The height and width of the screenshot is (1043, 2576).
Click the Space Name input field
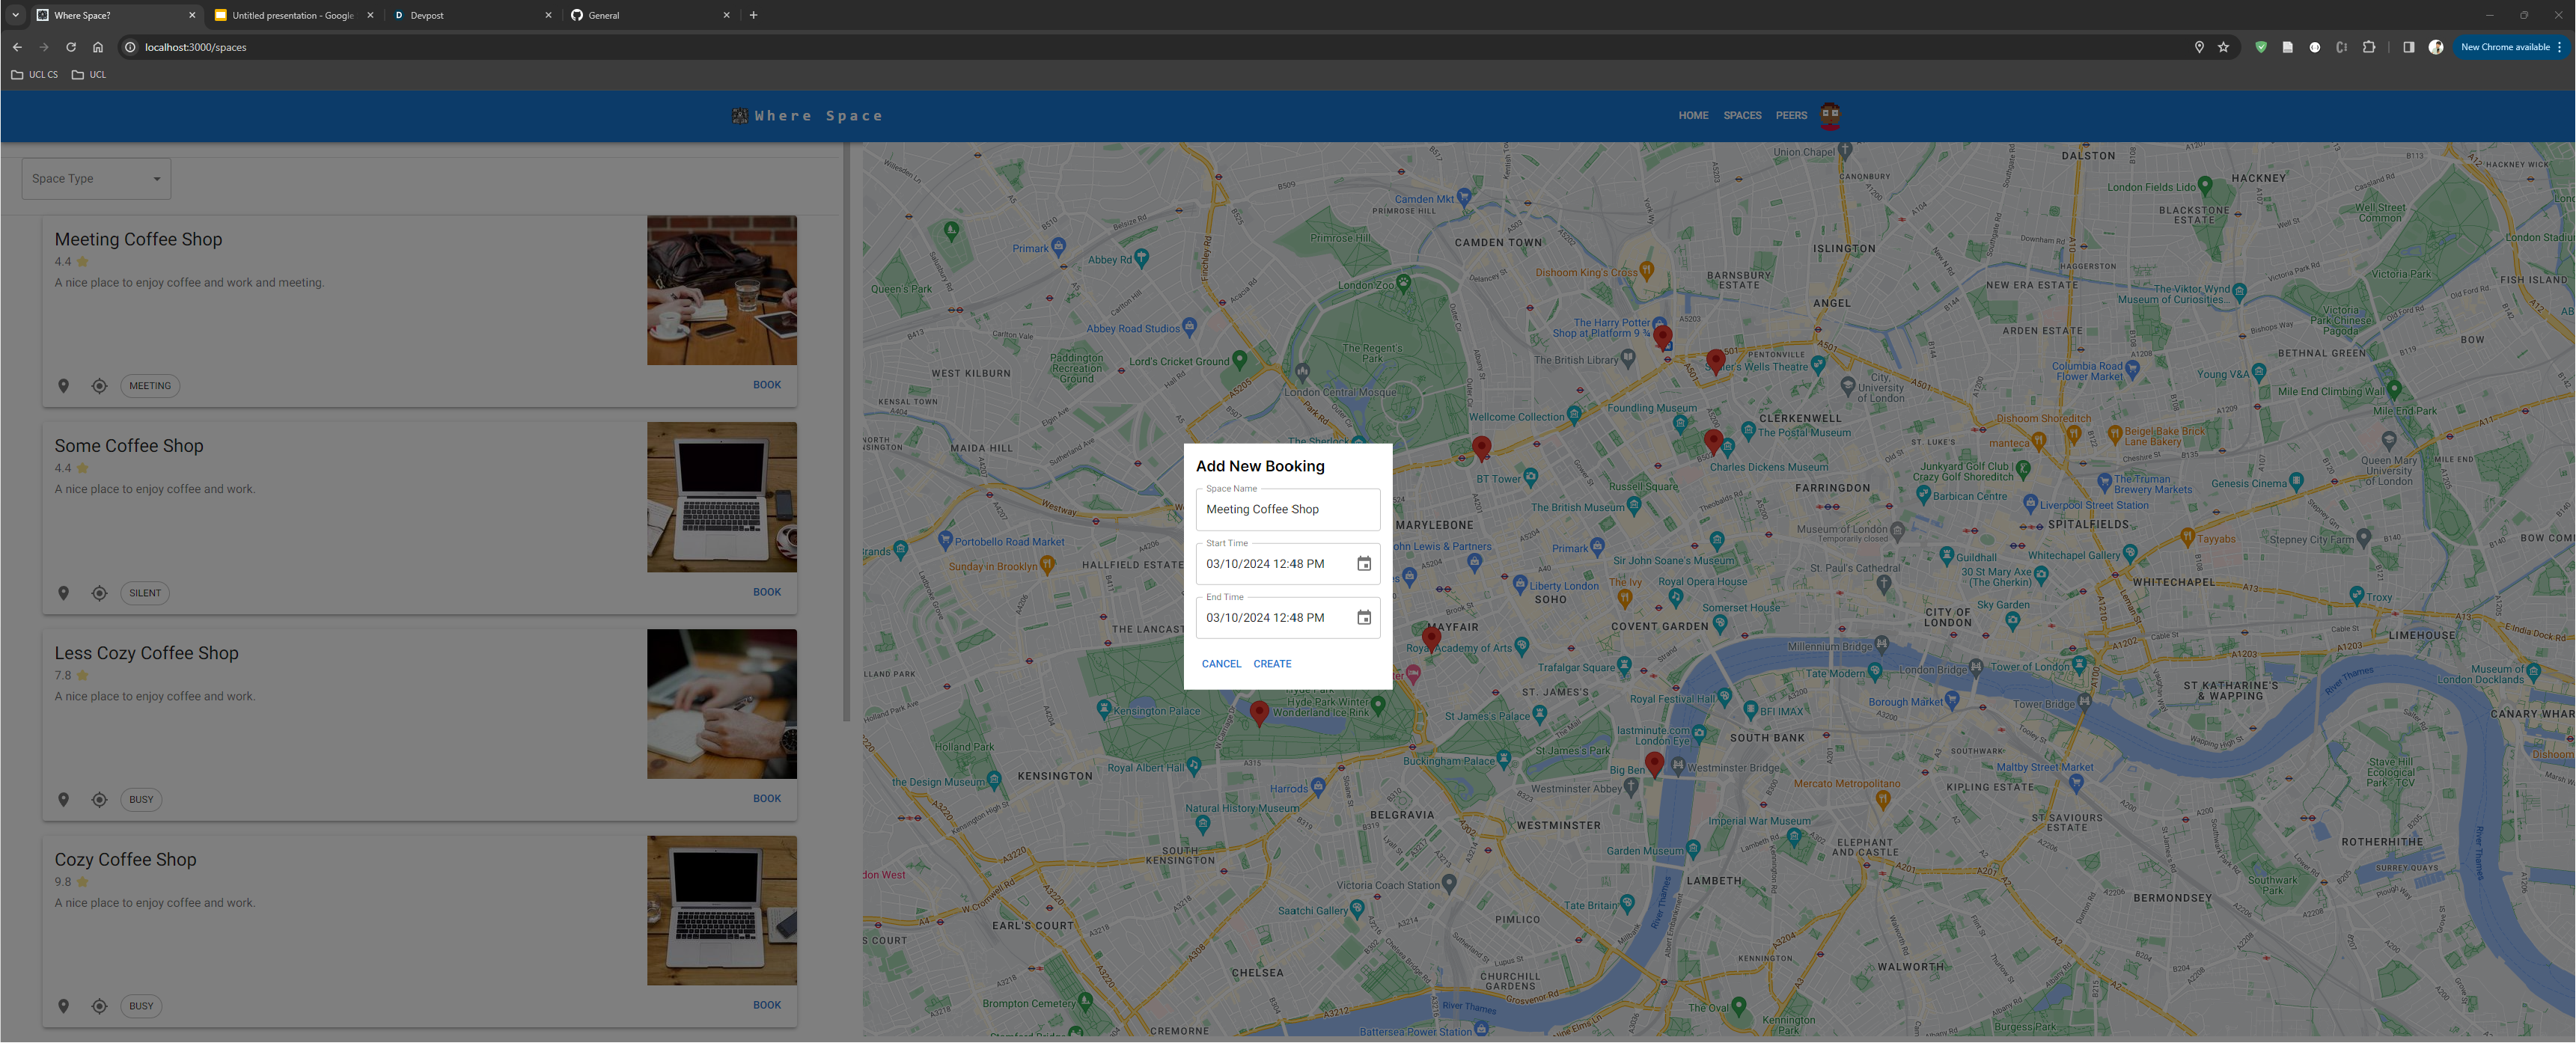point(1287,509)
